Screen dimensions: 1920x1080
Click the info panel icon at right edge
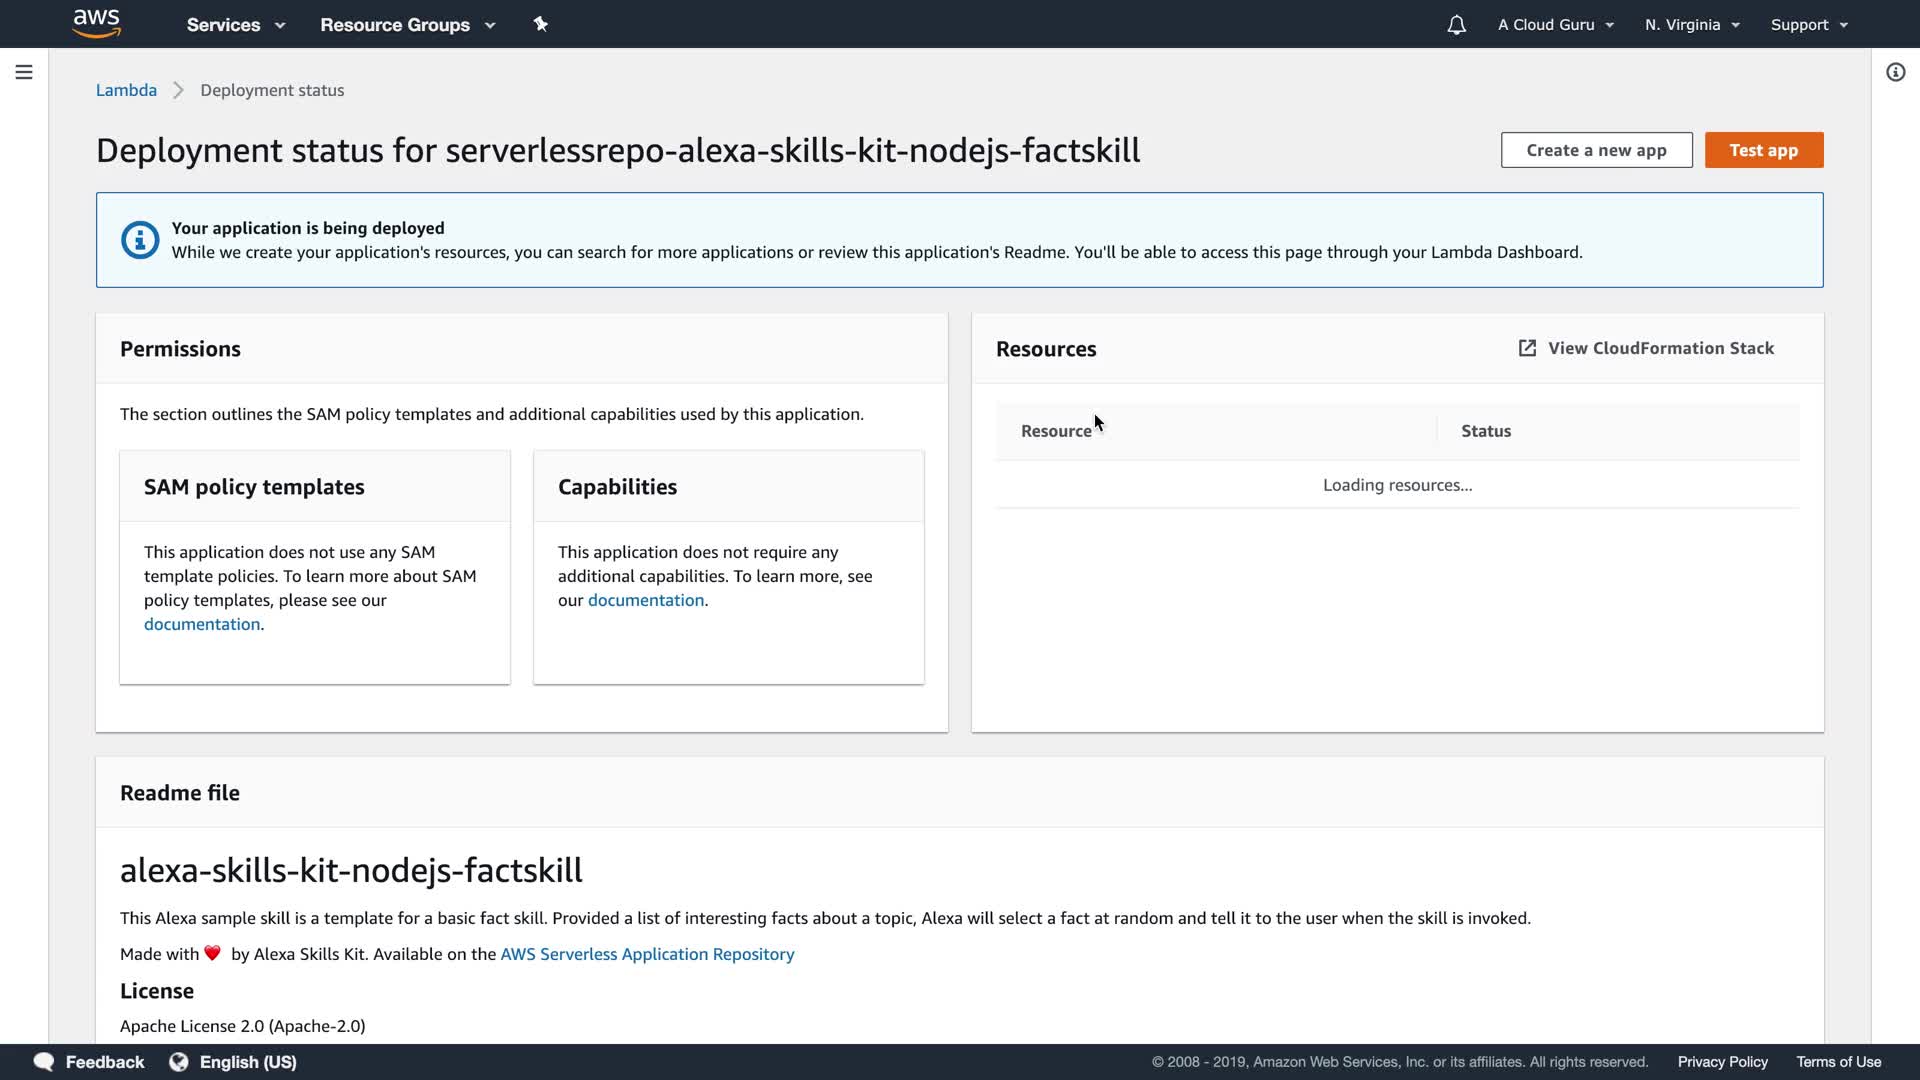point(1895,72)
